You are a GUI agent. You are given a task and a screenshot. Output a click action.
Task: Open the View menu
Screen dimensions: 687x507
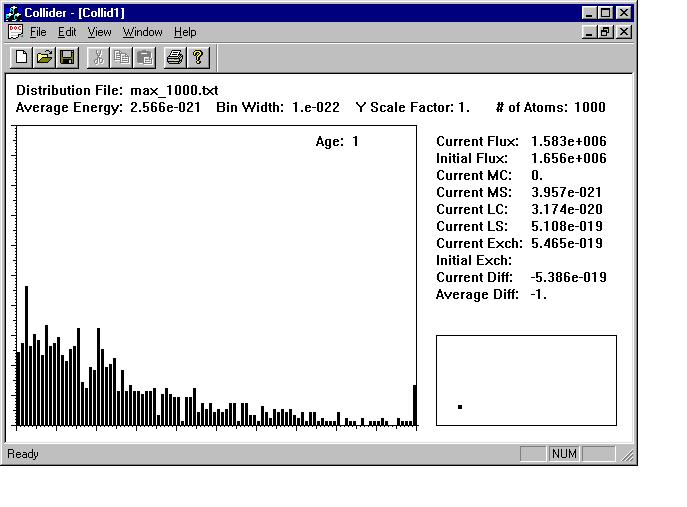click(x=99, y=32)
